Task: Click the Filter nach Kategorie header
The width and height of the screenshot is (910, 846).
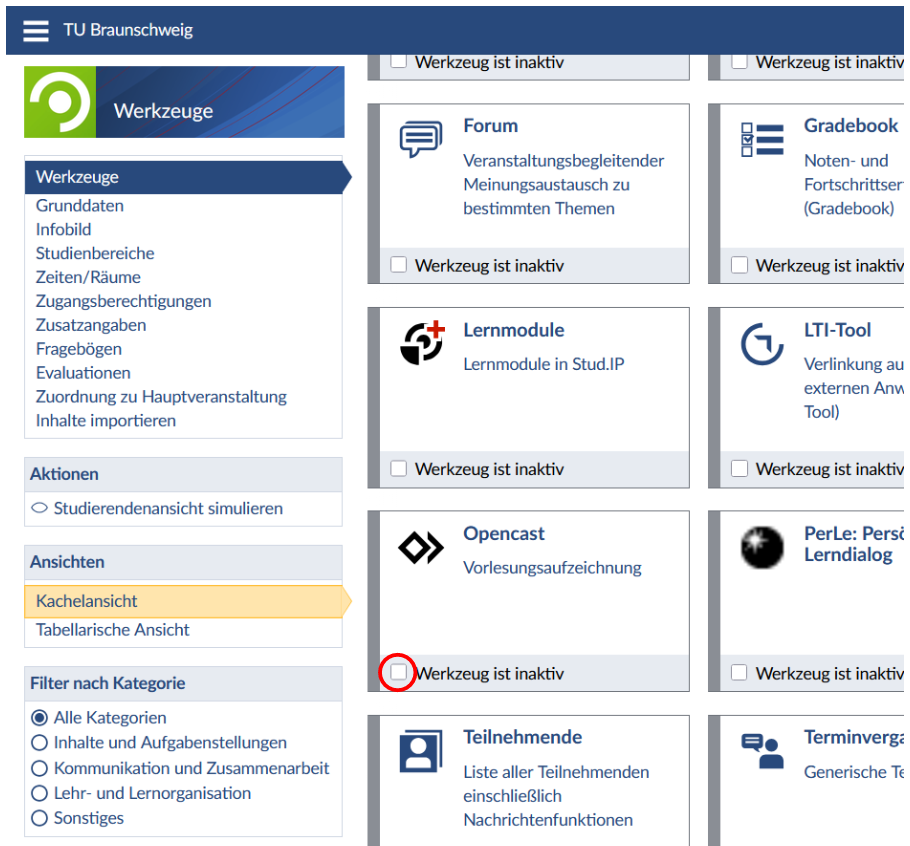Action: (183, 684)
